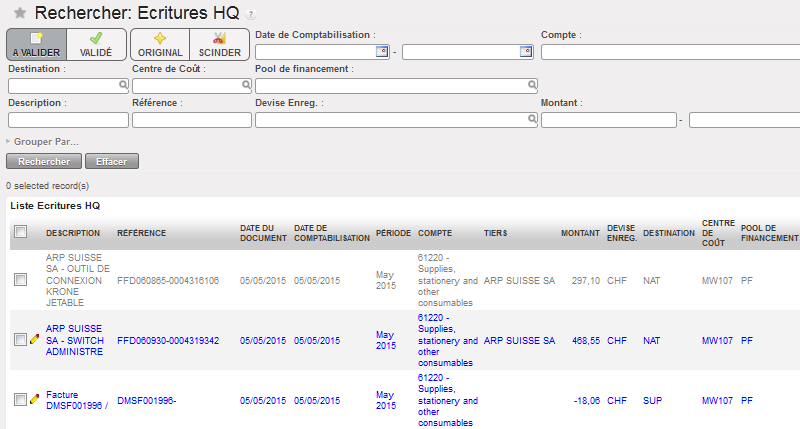Open the help icon beside Ecritures HQ
800x429 pixels.
click(x=250, y=15)
